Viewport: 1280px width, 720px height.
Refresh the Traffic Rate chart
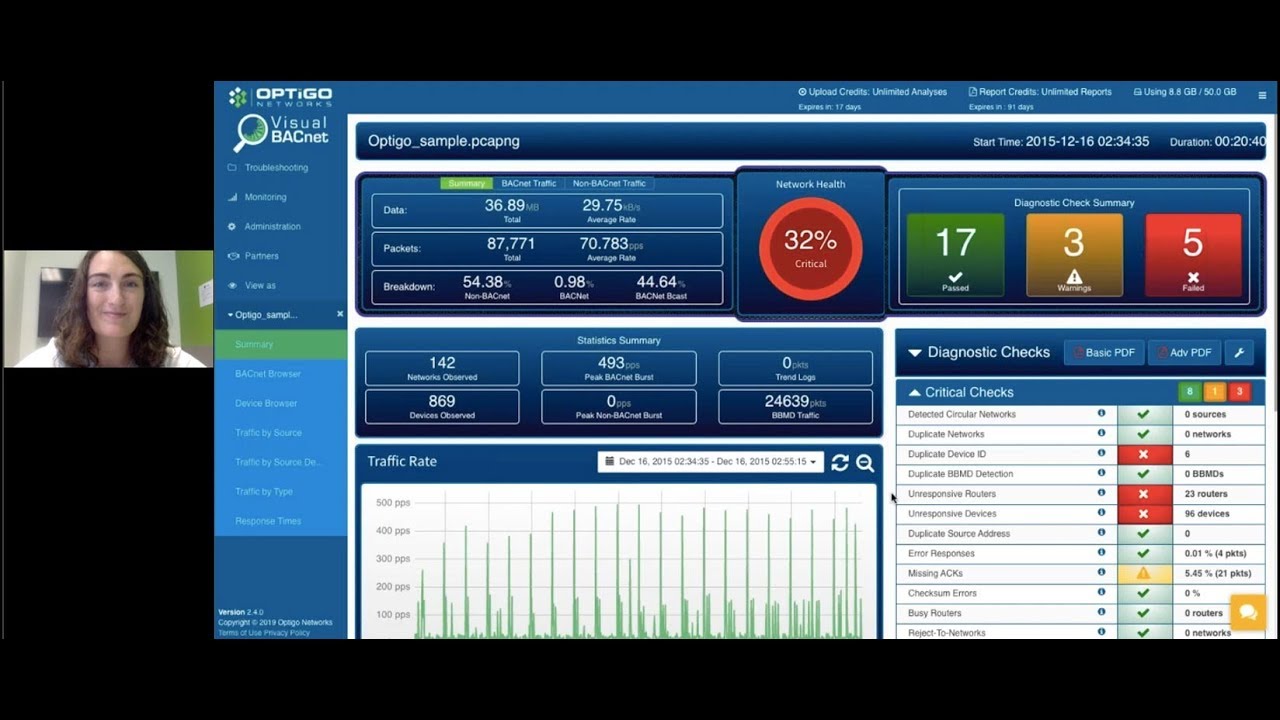[840, 462]
